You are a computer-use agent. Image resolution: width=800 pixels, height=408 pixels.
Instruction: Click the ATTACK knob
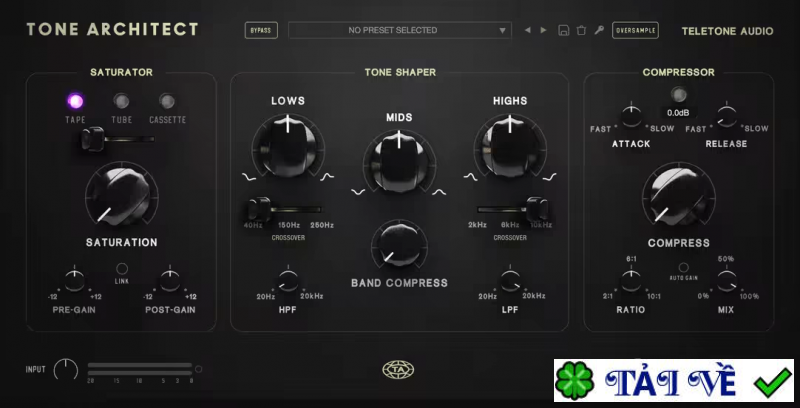click(x=632, y=116)
